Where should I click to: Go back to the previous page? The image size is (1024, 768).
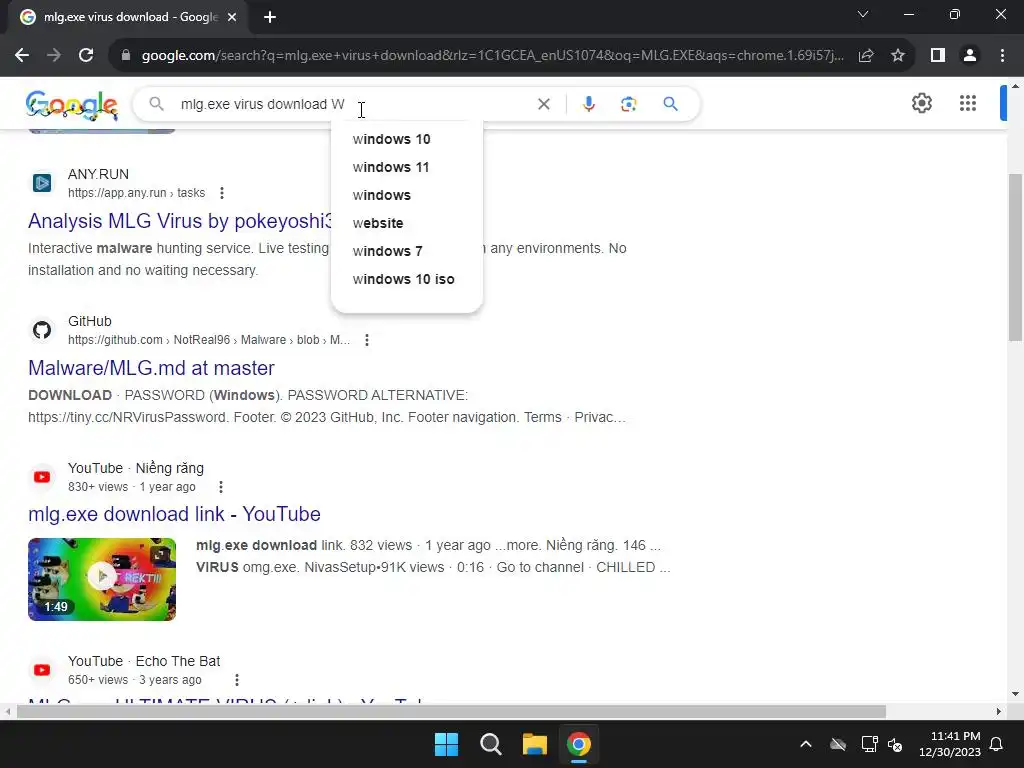(22, 56)
